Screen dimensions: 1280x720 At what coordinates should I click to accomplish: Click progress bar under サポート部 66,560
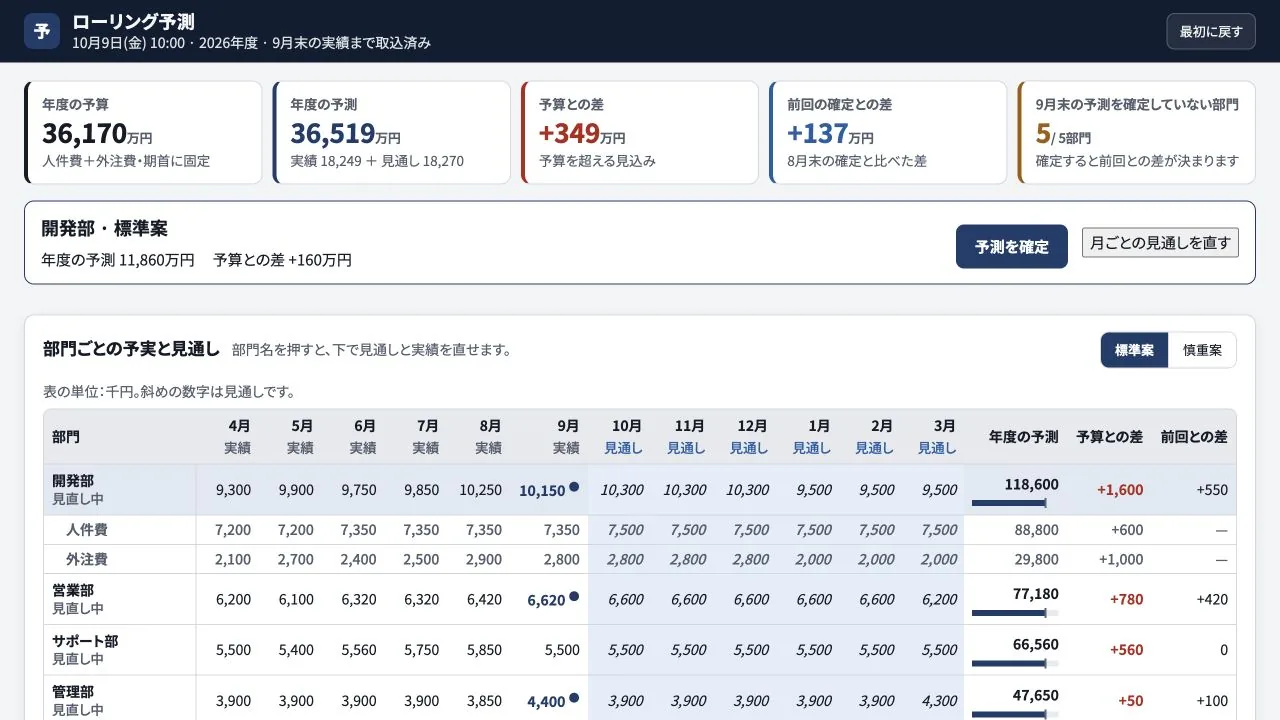point(1015,663)
